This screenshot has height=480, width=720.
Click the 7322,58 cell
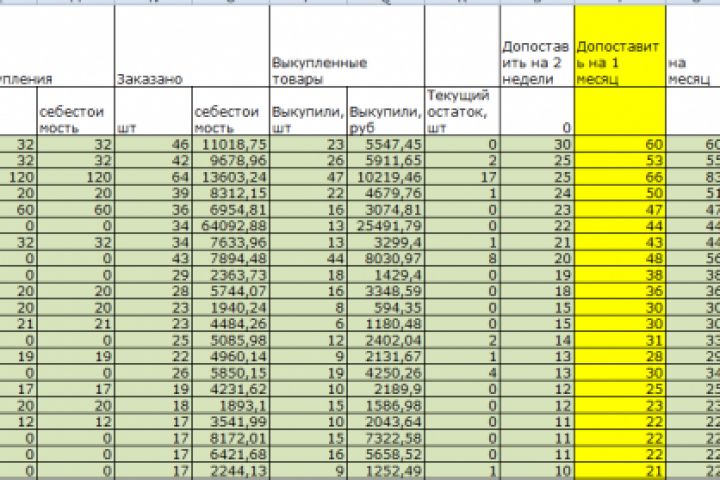click(386, 438)
